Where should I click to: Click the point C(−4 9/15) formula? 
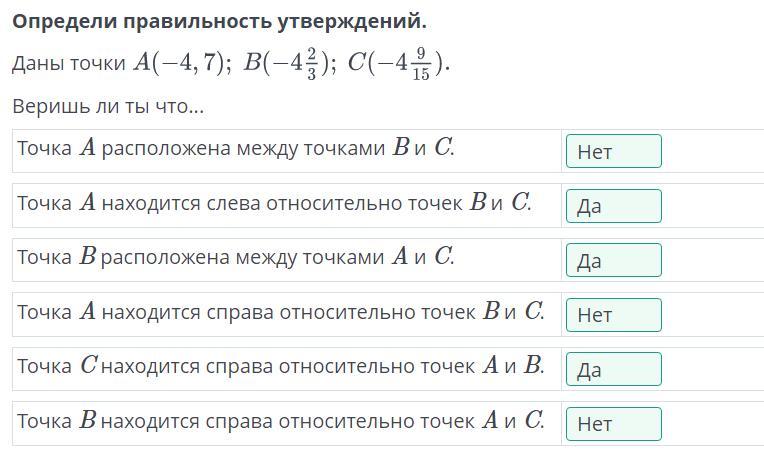399,64
